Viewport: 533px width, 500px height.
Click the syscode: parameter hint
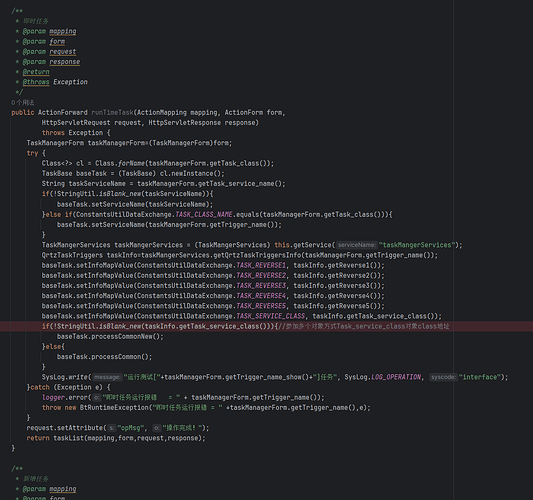[443, 377]
